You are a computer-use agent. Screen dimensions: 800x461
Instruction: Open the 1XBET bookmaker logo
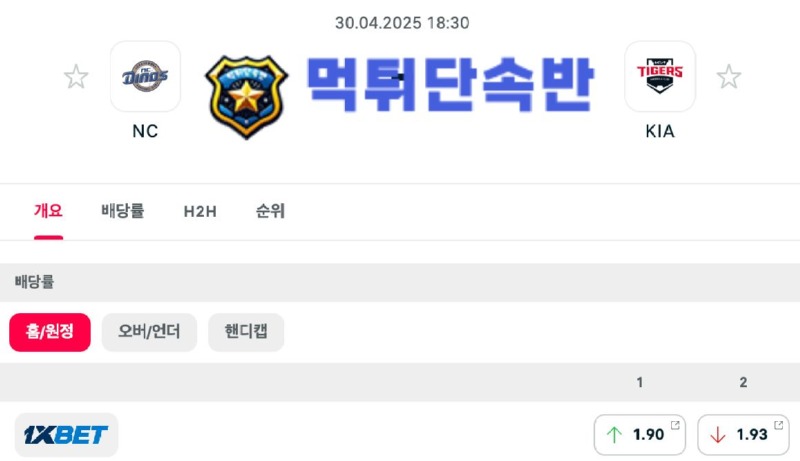click(66, 434)
